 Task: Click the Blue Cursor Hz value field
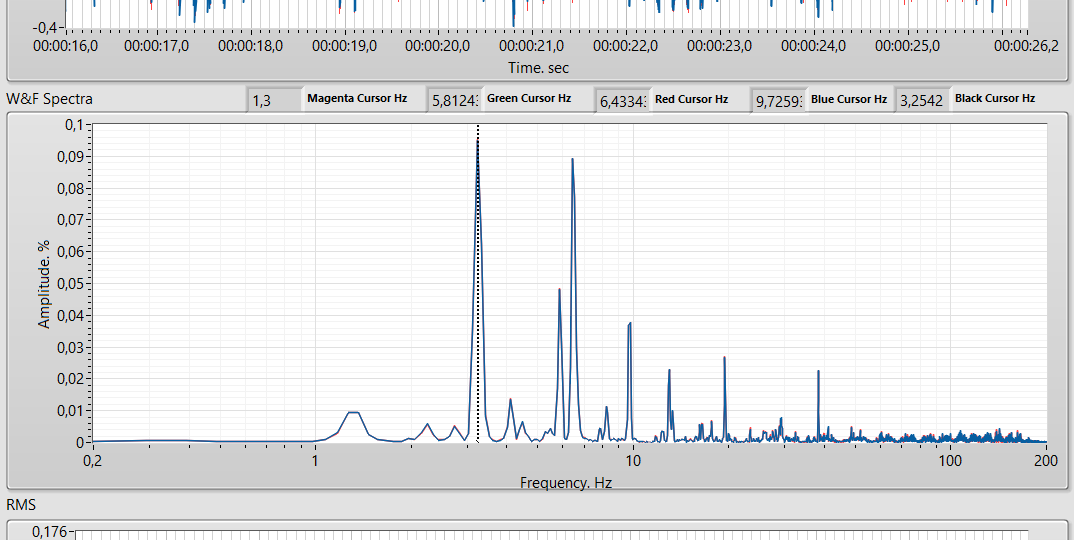(778, 101)
